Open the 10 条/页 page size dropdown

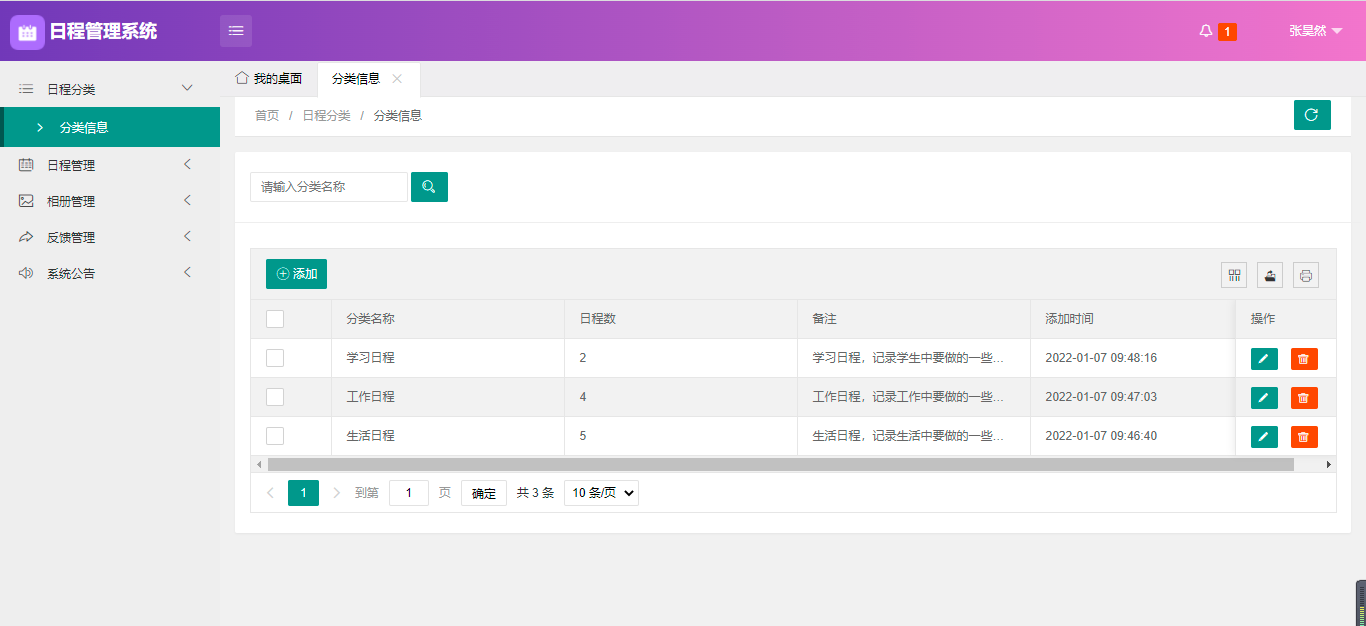tap(601, 493)
